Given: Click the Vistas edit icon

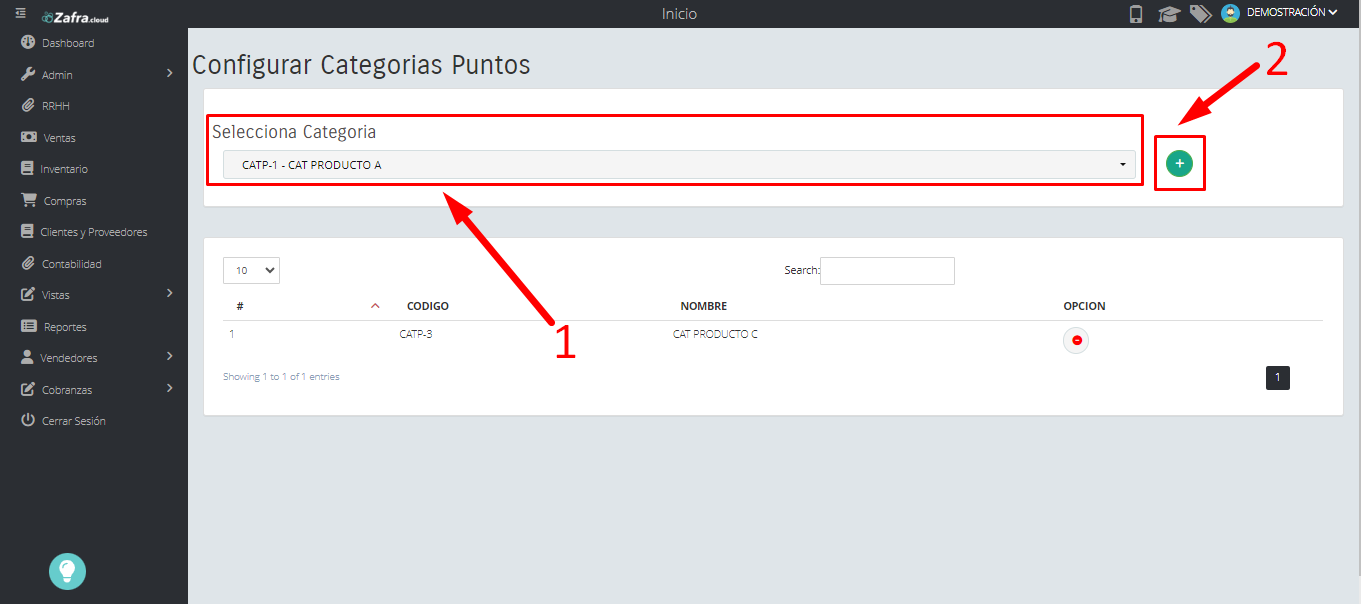Looking at the screenshot, I should pos(29,295).
